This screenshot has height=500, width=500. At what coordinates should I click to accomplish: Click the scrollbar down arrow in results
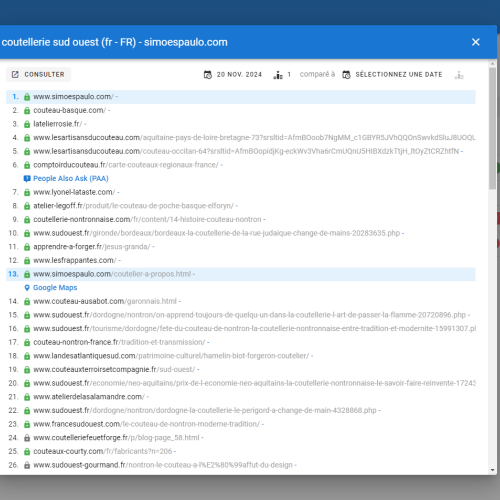493,470
